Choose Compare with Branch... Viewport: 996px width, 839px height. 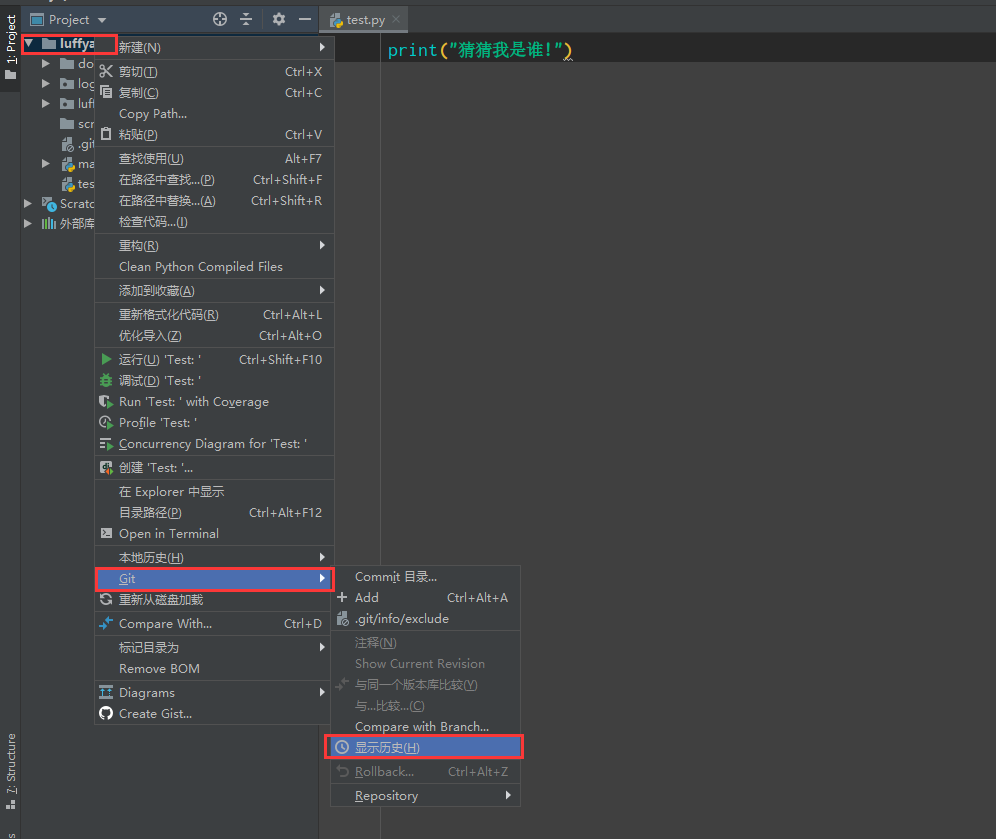click(425, 727)
